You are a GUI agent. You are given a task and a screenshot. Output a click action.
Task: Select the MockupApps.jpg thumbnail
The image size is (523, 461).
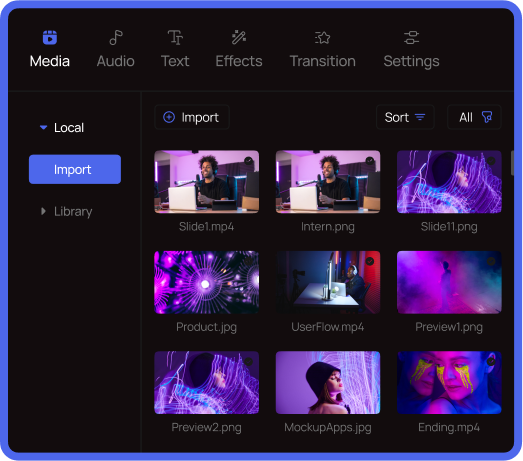(328, 383)
